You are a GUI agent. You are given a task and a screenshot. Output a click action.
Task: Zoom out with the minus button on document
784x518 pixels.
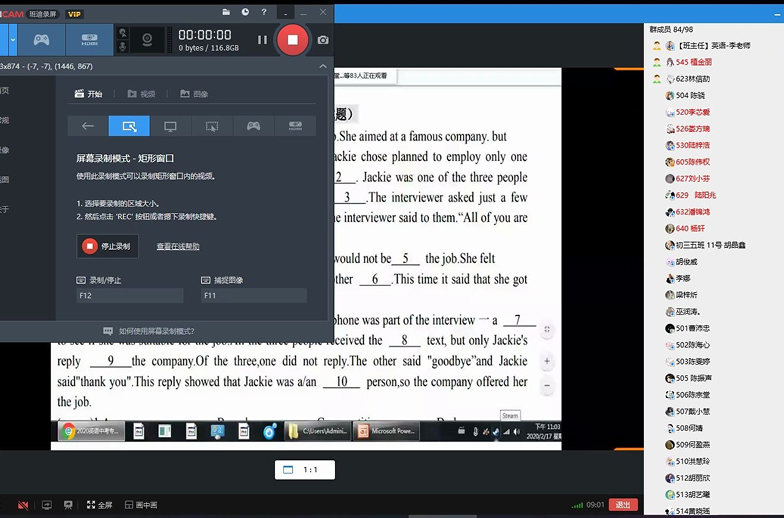(x=547, y=386)
